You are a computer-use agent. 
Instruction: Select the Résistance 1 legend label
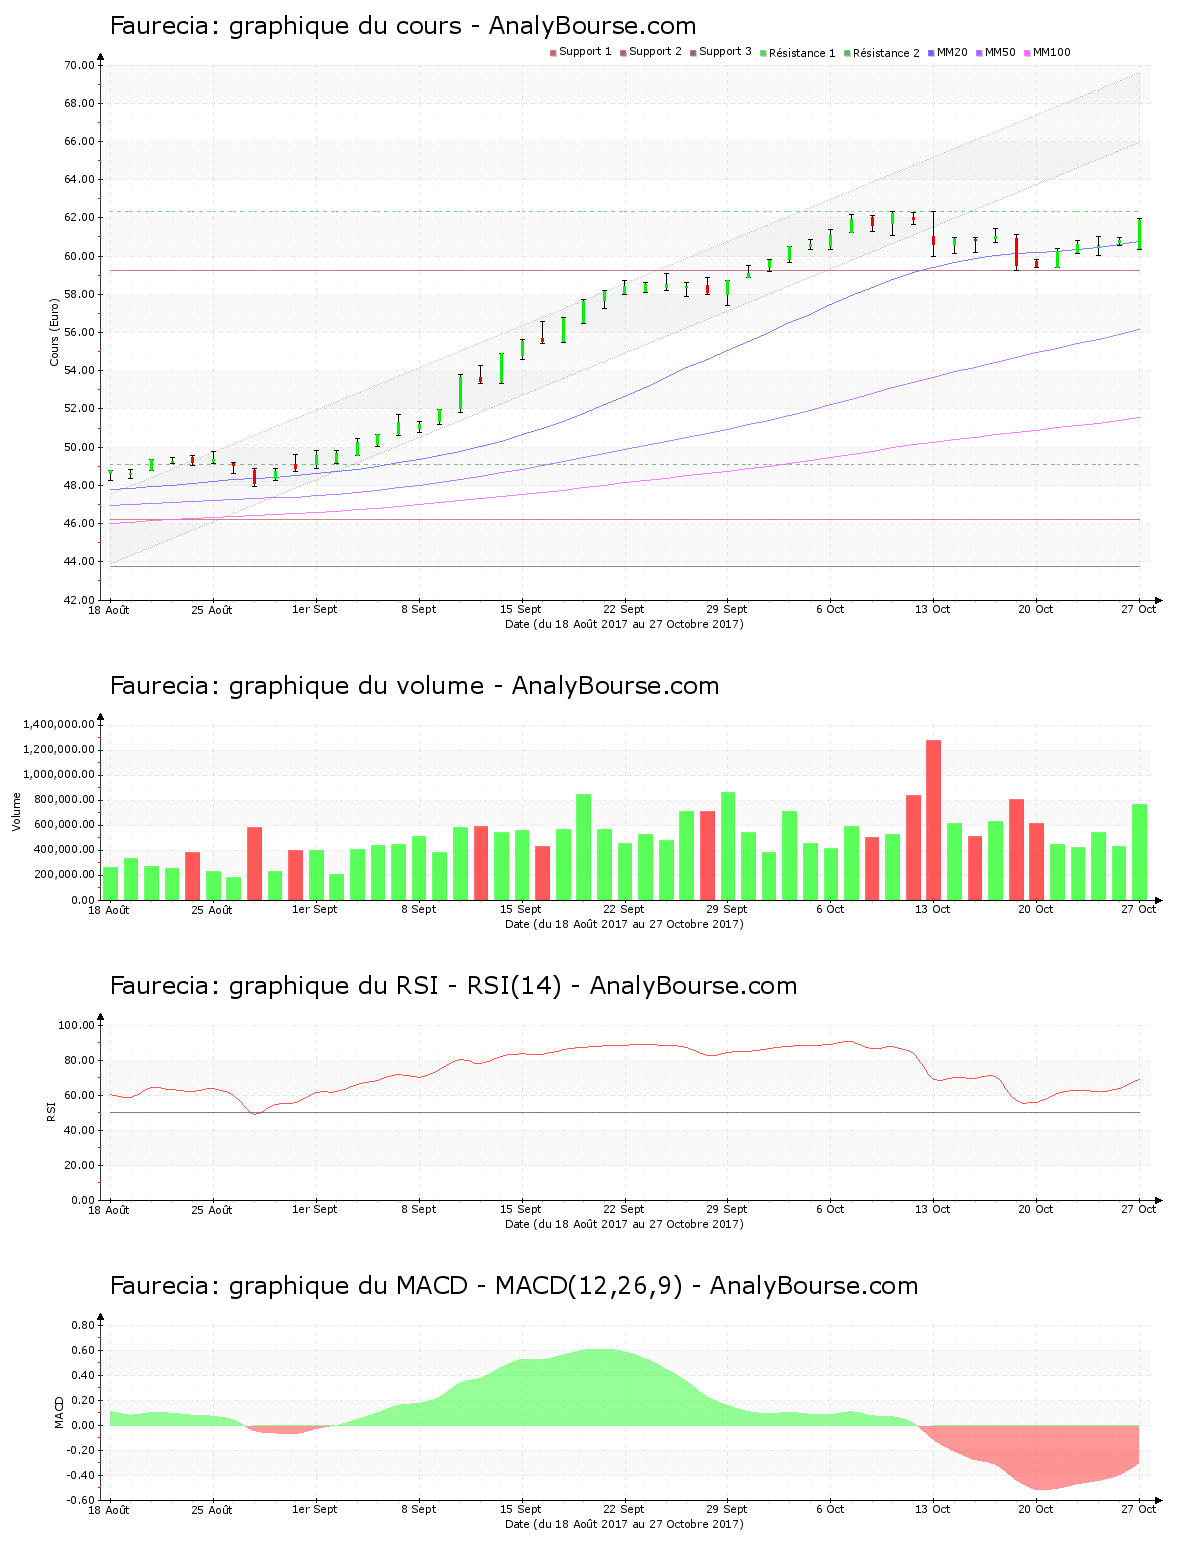[802, 53]
